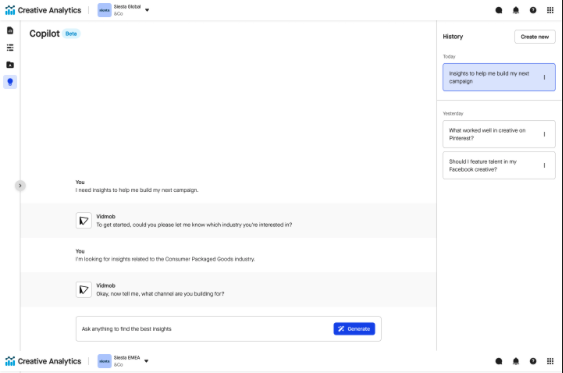Click Vidmob reply about which industry

tap(194, 225)
